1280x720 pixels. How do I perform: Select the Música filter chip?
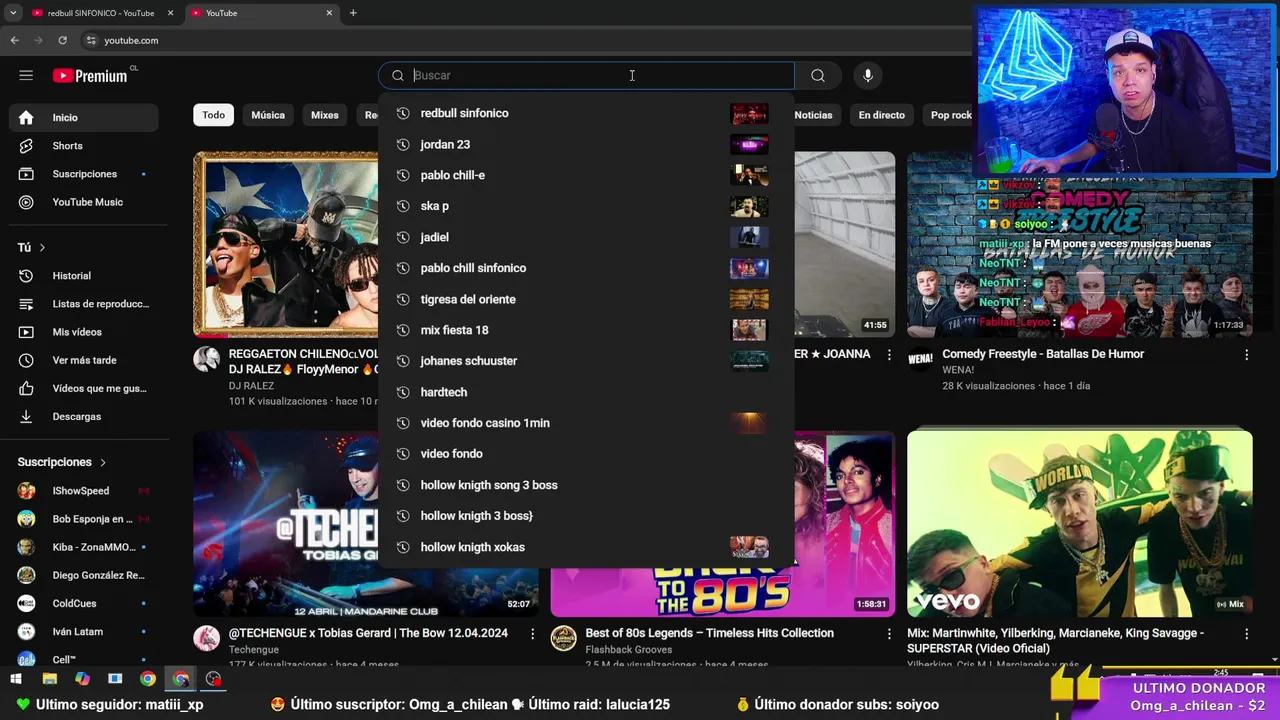pyautogui.click(x=268, y=115)
